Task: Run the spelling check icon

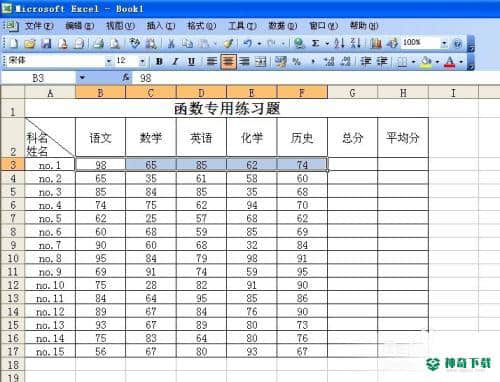Action: (x=134, y=43)
